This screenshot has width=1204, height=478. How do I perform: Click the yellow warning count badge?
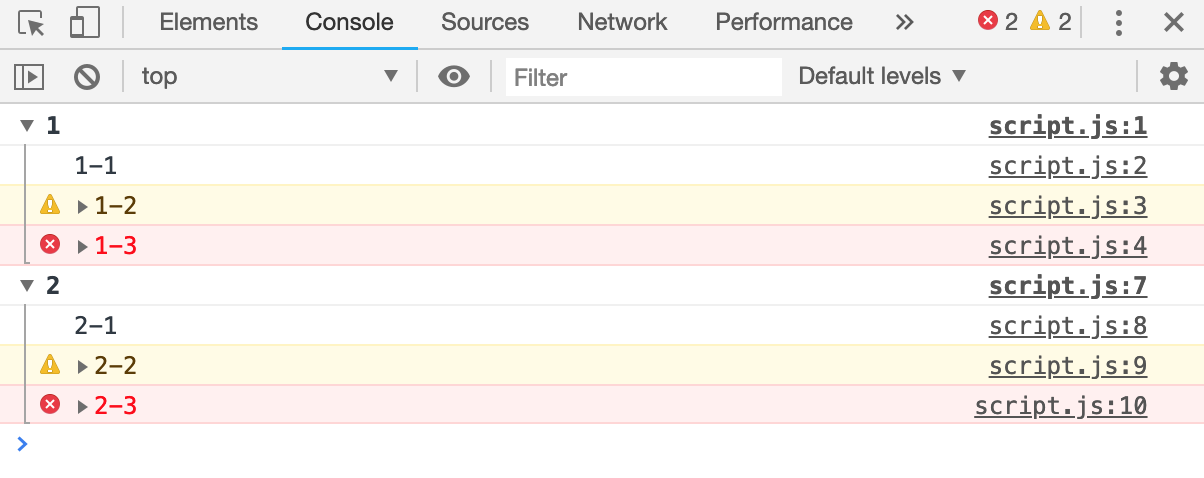tap(1051, 22)
